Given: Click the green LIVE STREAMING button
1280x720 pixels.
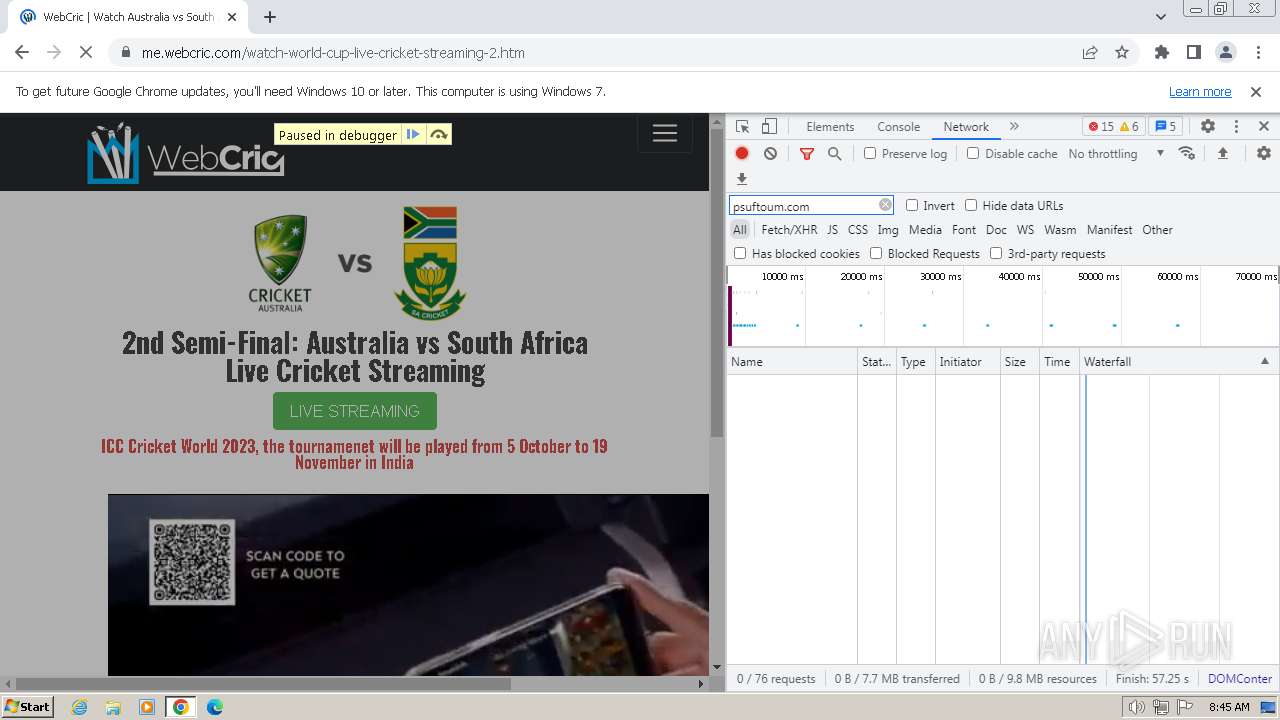Looking at the screenshot, I should (355, 411).
